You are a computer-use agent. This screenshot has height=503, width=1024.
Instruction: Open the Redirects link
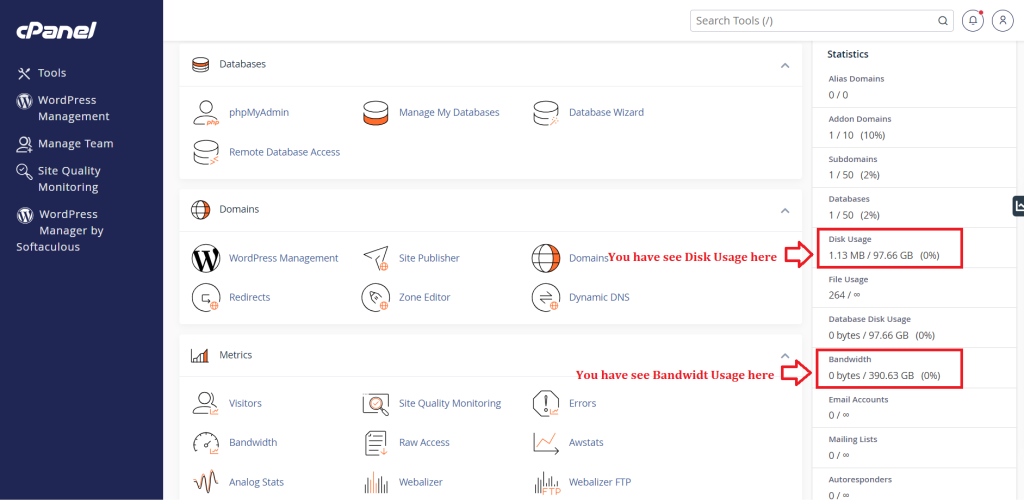pyautogui.click(x=249, y=297)
